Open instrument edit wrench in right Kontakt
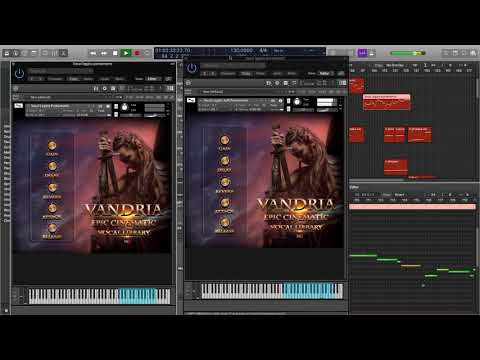Image resolution: width=480 pixels, height=360 pixels. point(191,100)
